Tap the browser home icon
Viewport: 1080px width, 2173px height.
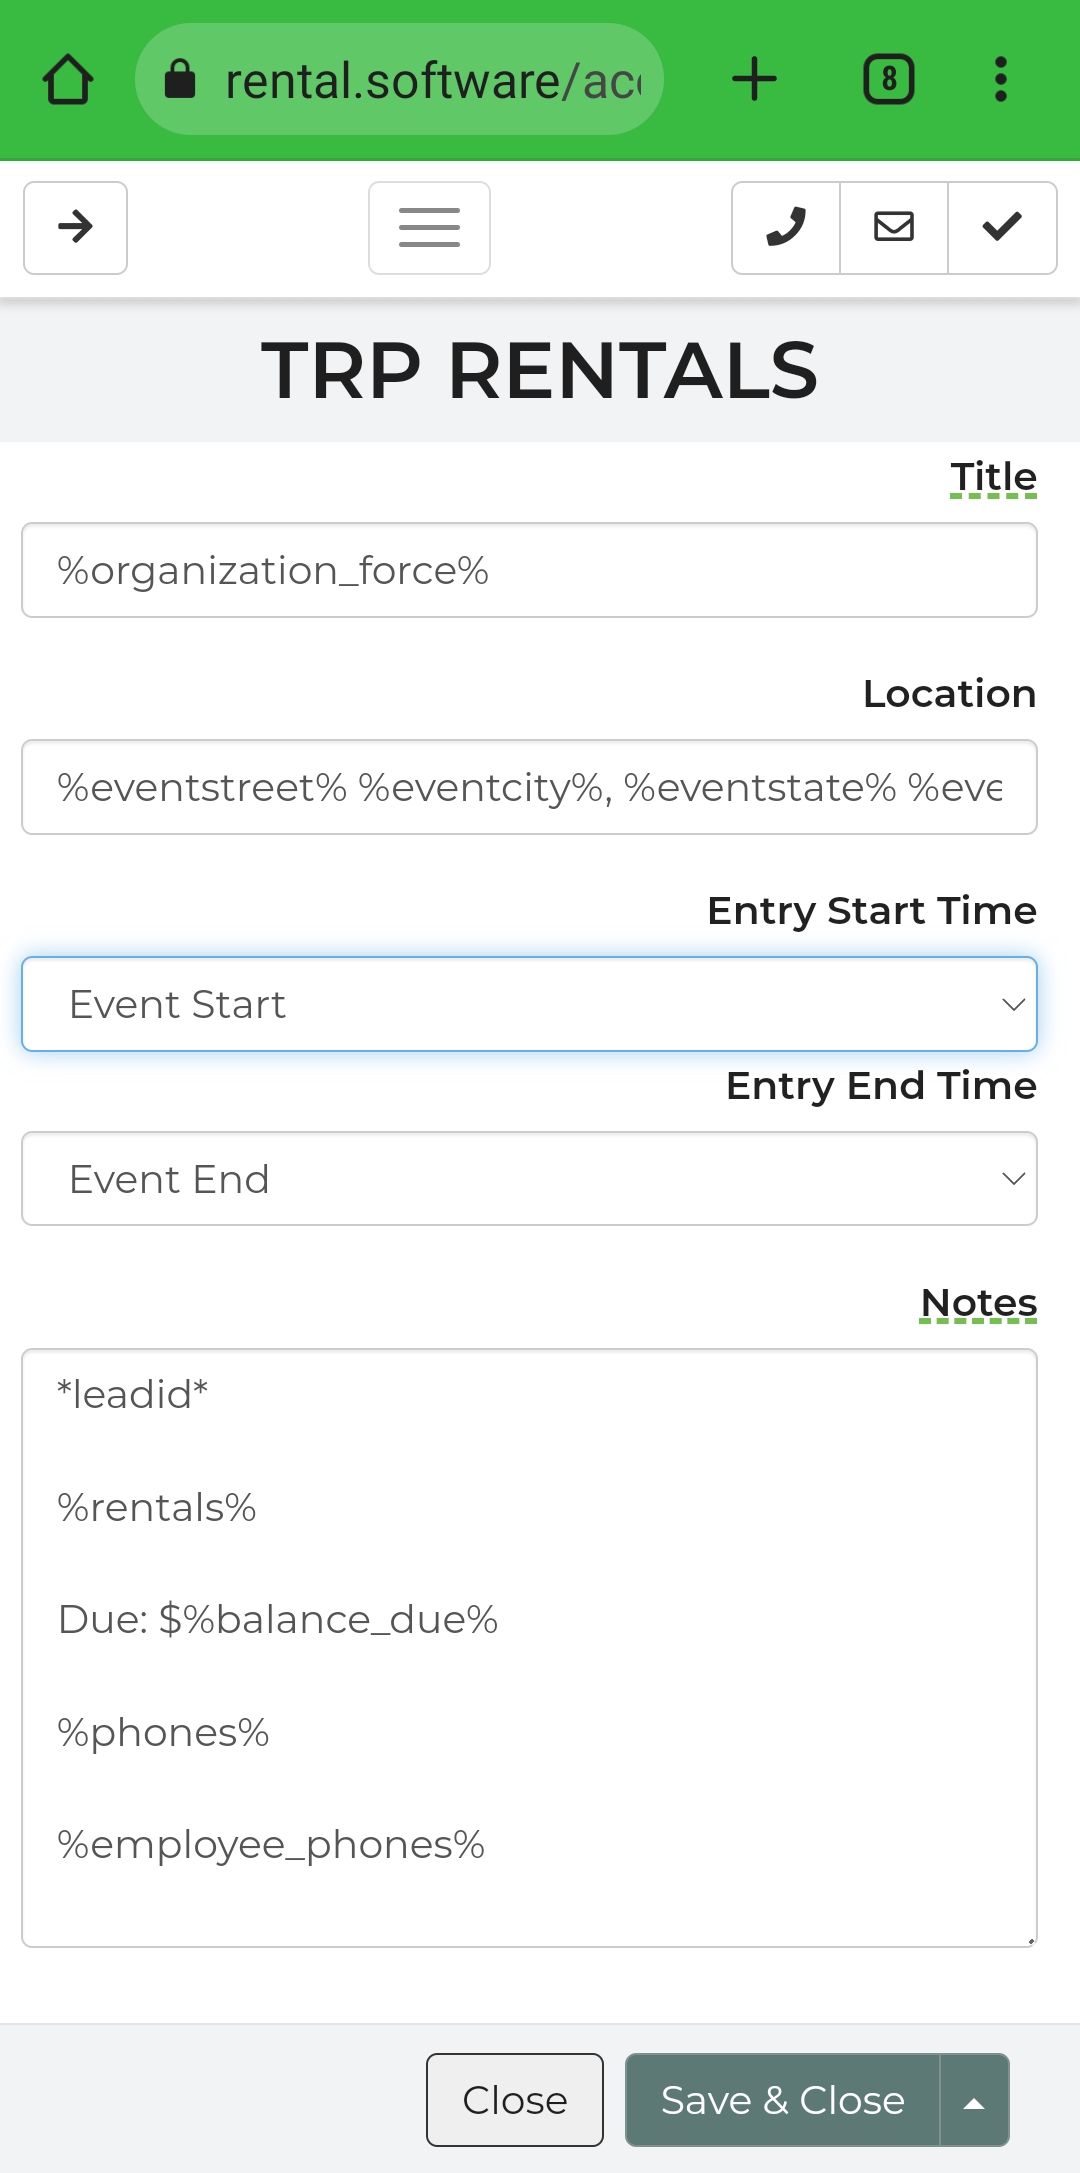click(68, 80)
